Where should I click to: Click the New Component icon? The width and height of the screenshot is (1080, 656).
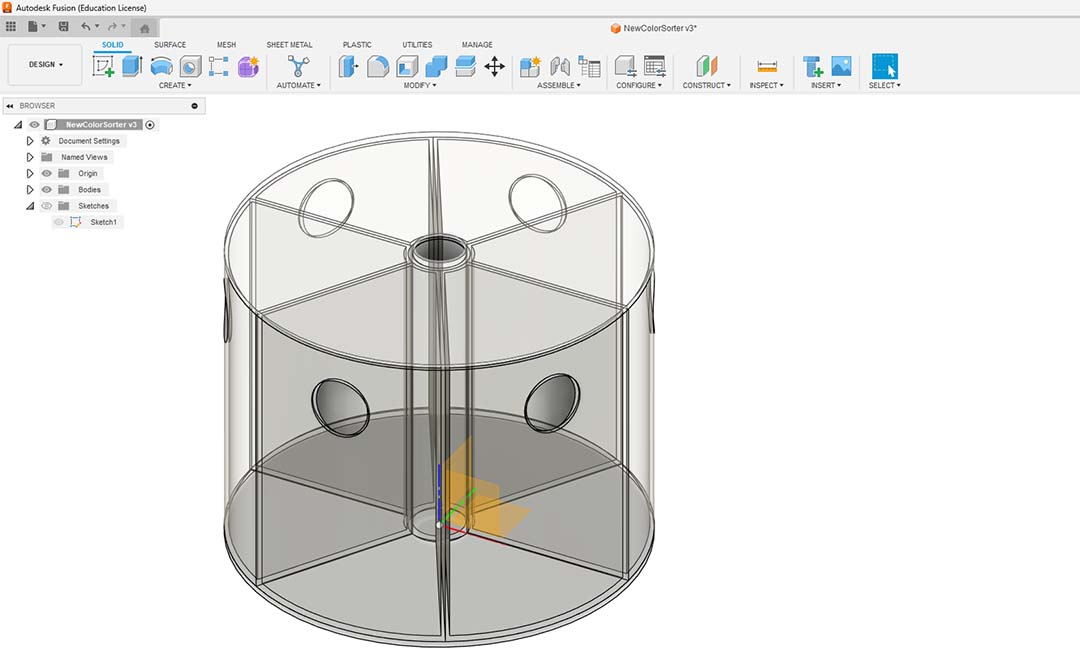coord(530,67)
